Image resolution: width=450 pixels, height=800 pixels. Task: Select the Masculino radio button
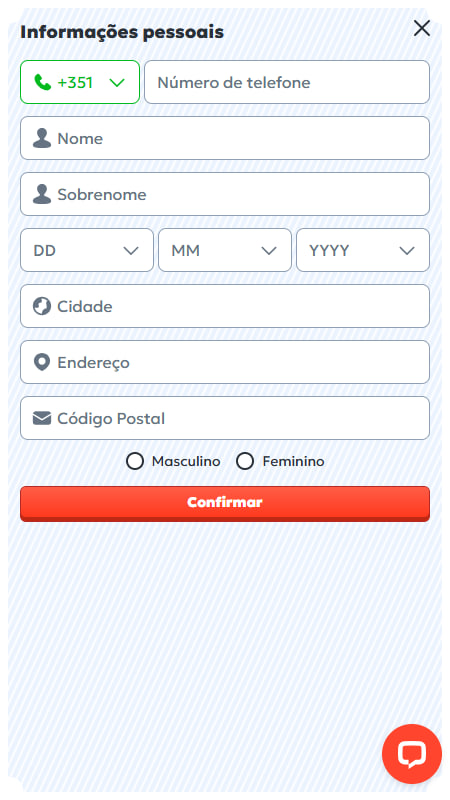[135, 461]
